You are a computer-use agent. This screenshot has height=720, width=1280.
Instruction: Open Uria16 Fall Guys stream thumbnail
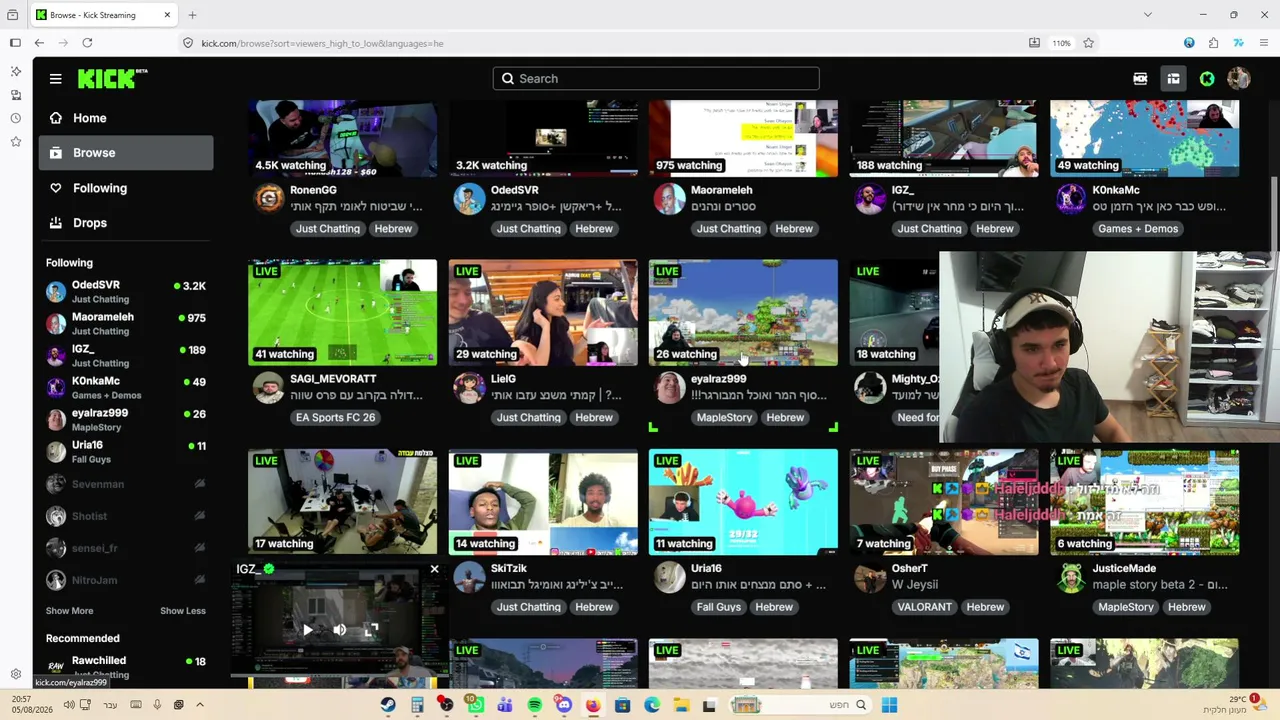[x=743, y=502]
